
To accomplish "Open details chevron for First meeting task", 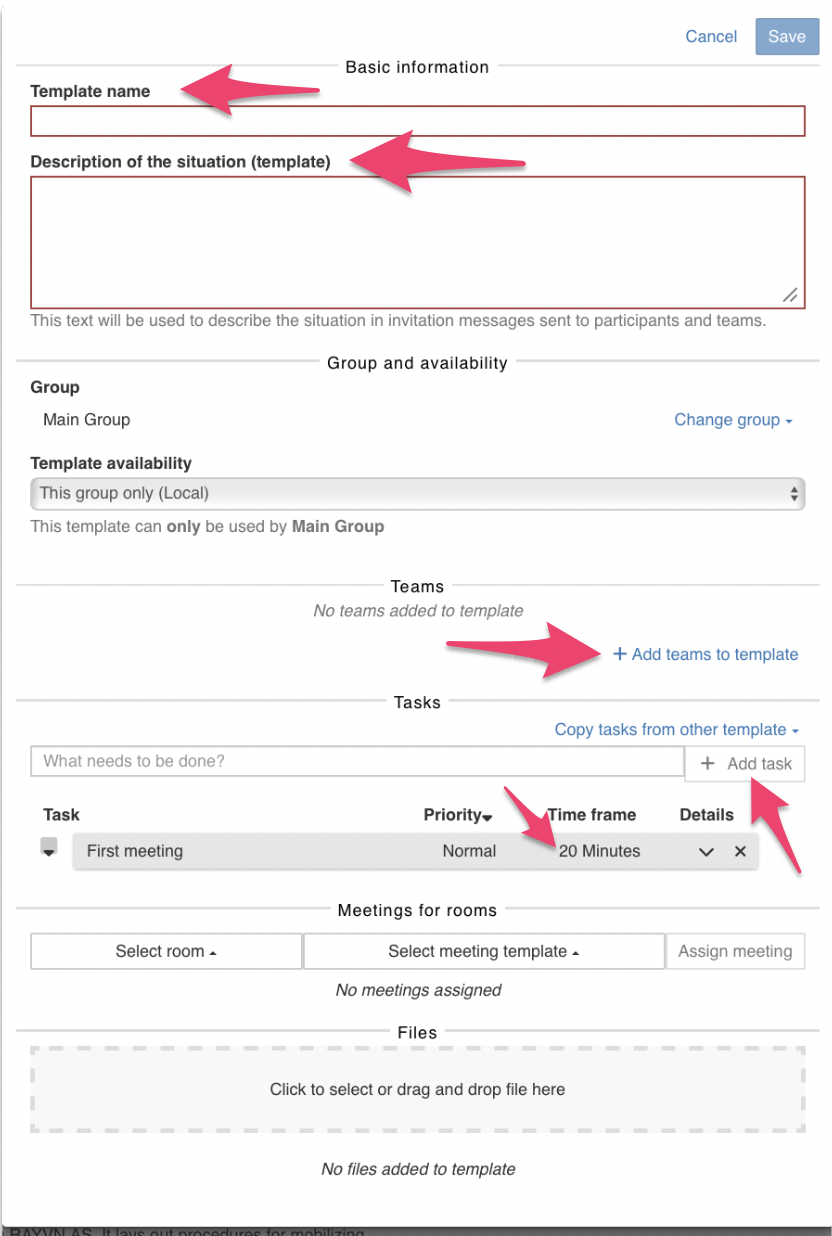I will click(706, 851).
